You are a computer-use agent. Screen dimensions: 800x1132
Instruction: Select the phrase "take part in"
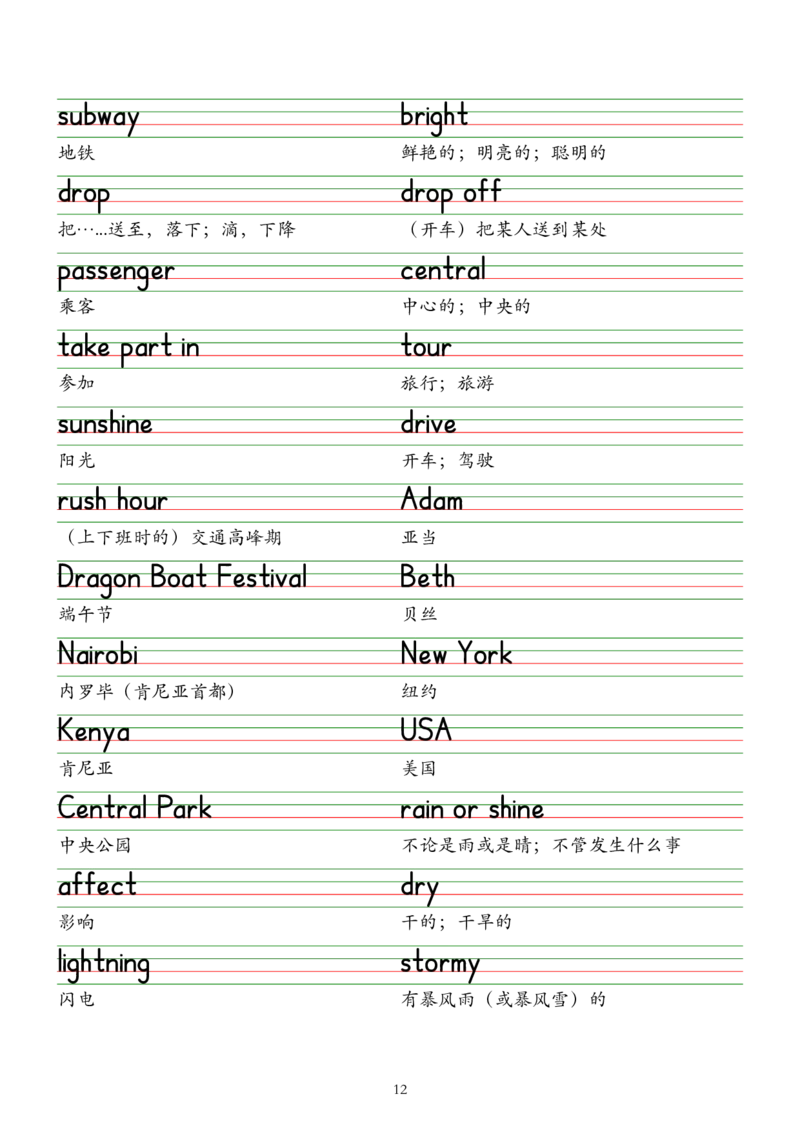coord(128,348)
